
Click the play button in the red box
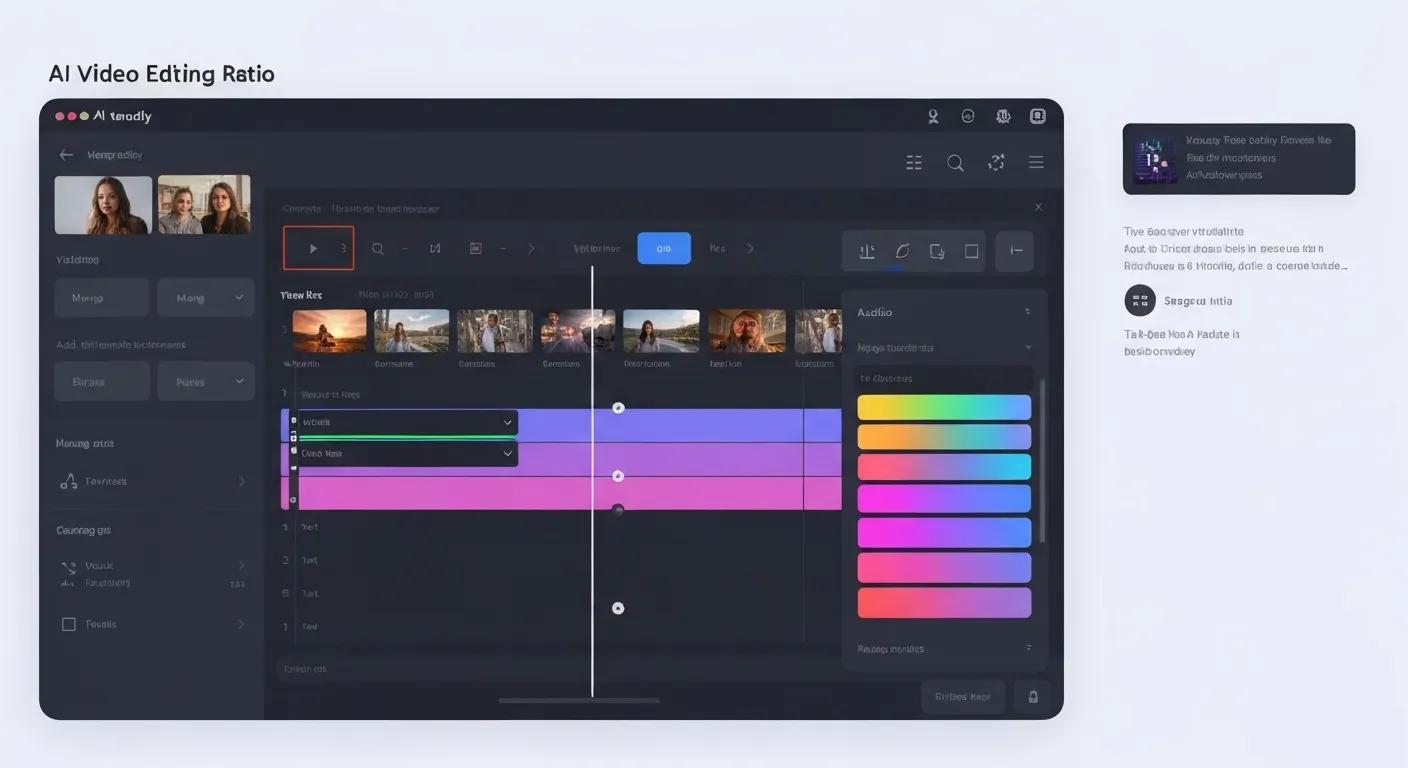click(313, 248)
